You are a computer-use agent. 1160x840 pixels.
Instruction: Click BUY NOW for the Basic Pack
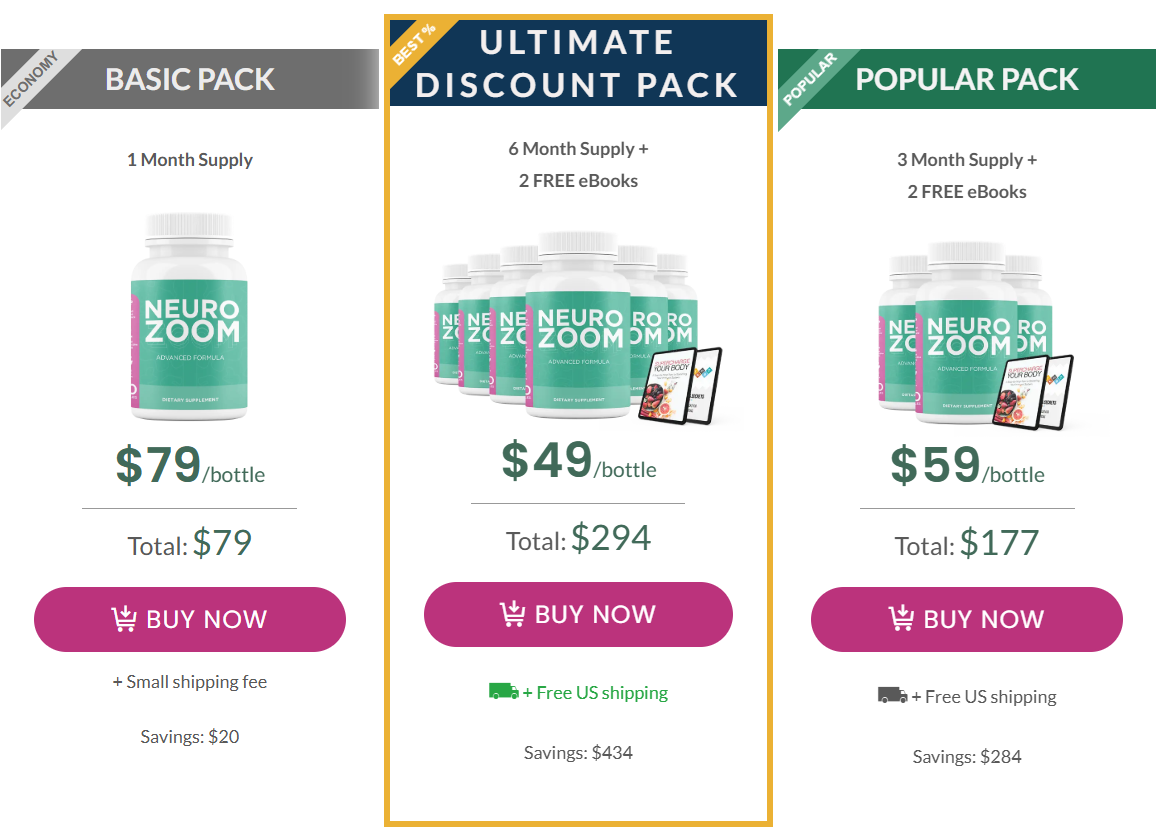point(190,619)
